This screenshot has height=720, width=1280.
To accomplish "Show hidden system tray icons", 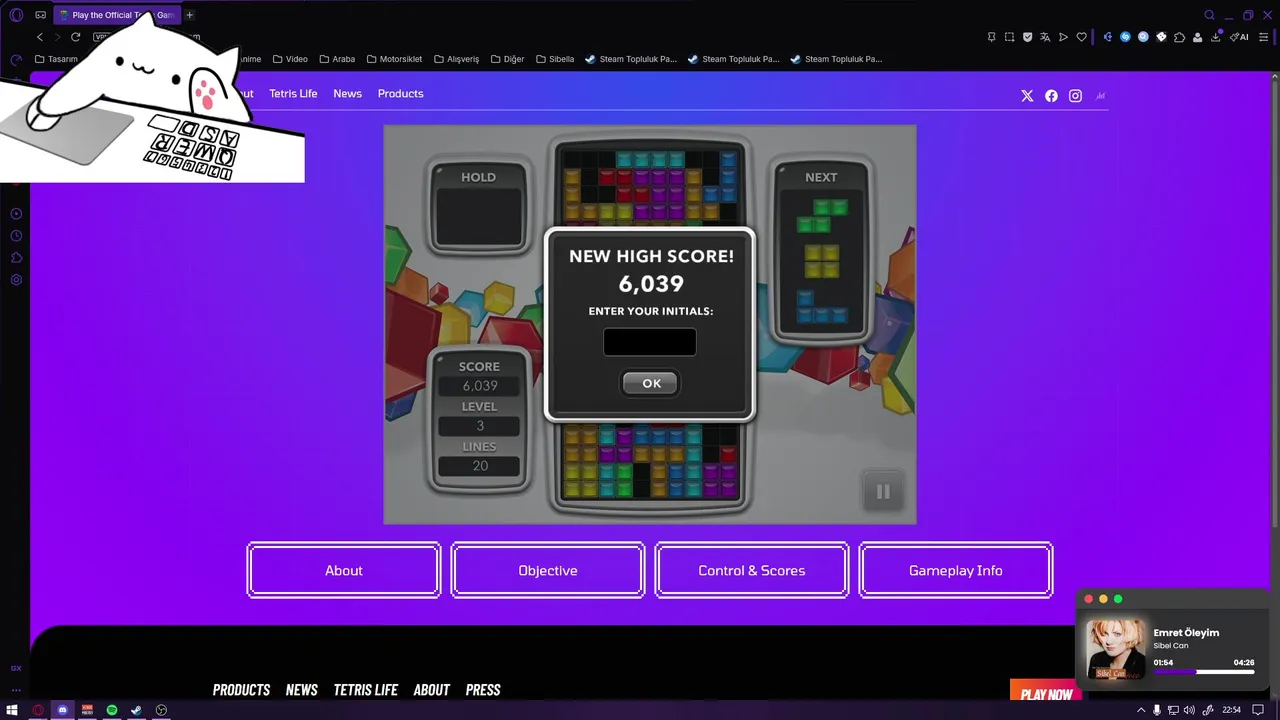I will (1141, 710).
